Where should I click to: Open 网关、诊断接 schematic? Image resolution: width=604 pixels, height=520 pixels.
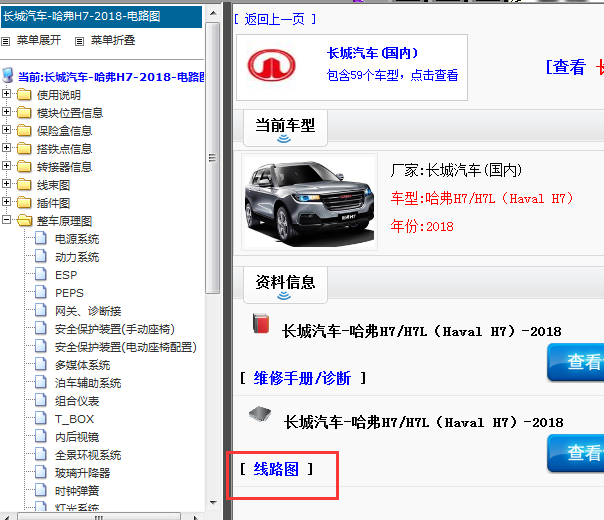coord(88,311)
